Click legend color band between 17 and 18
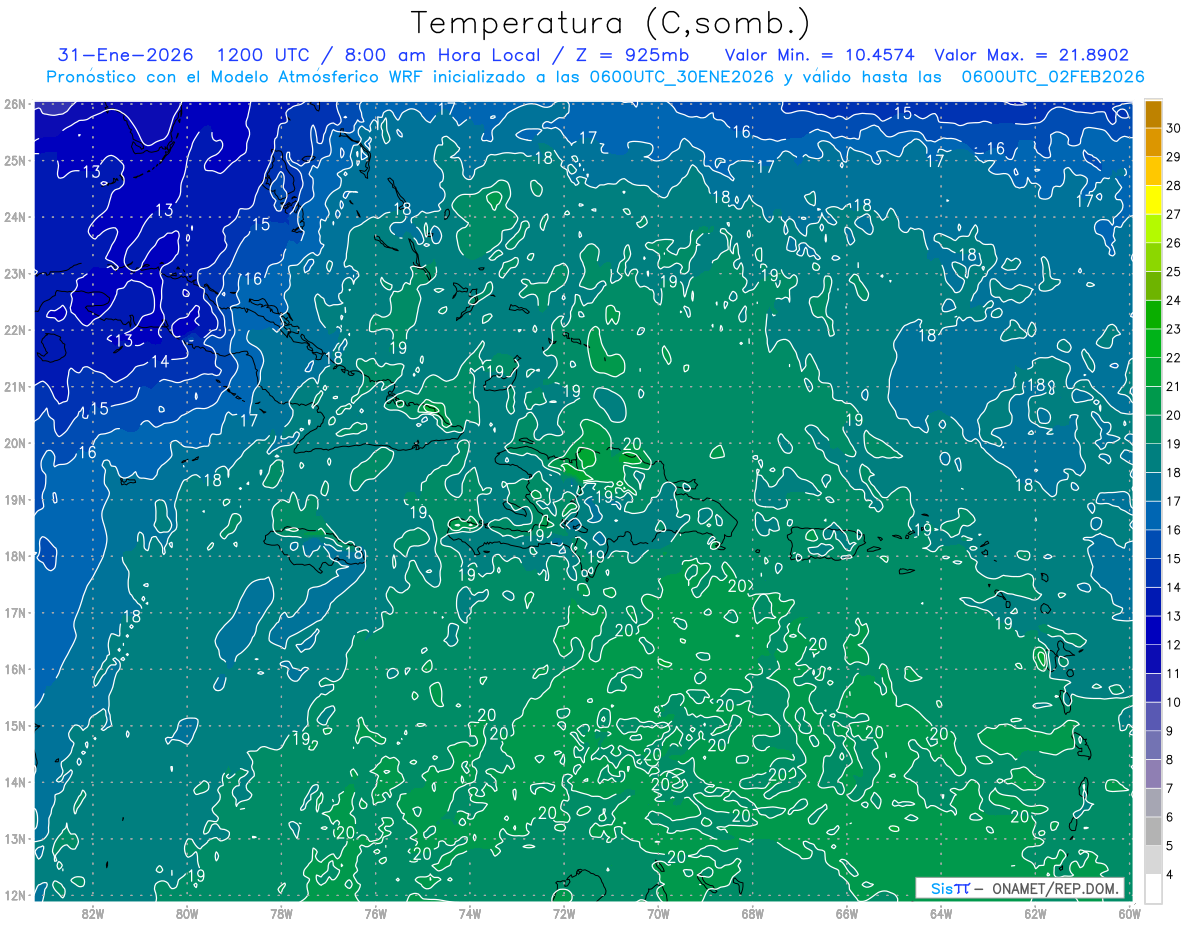 click(1153, 487)
